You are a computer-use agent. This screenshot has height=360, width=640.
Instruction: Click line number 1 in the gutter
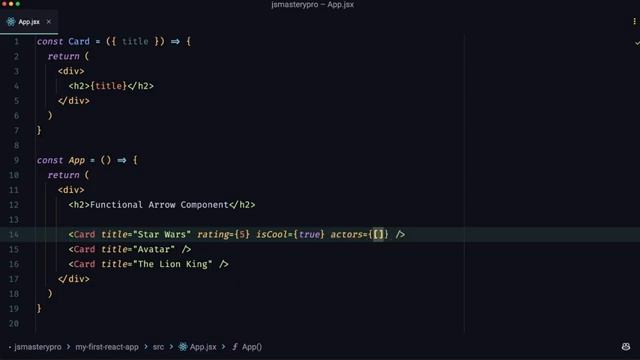[16, 42]
